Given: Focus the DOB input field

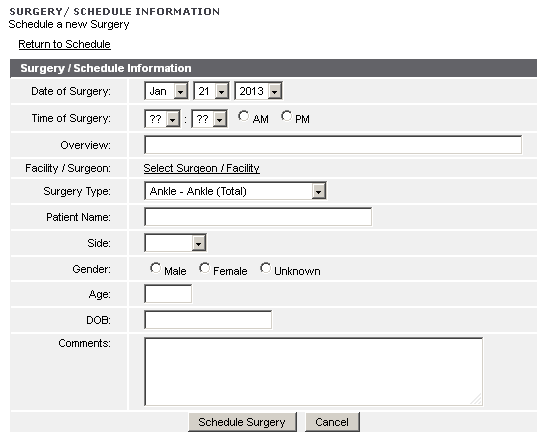Looking at the screenshot, I should pos(208,320).
